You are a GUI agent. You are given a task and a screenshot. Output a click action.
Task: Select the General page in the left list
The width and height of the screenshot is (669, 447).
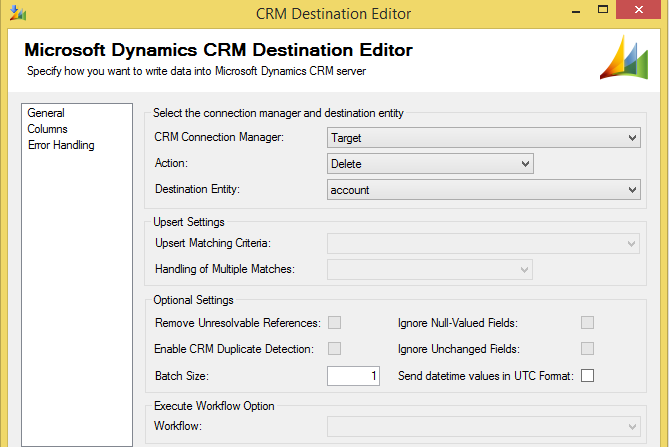point(46,113)
